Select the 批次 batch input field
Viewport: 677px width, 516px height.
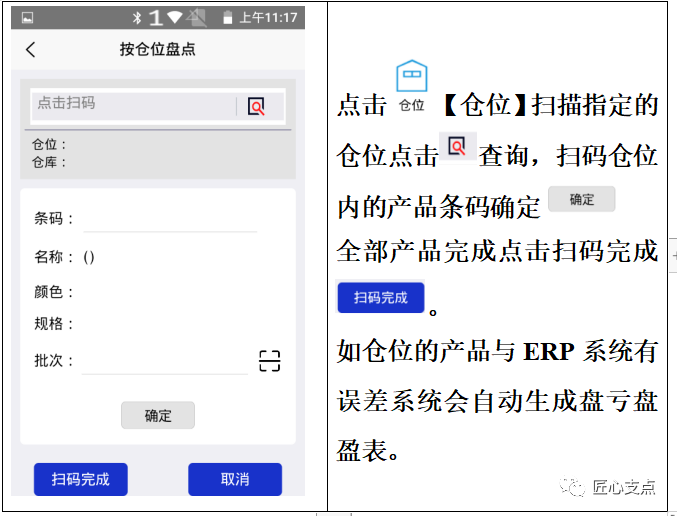click(x=165, y=361)
